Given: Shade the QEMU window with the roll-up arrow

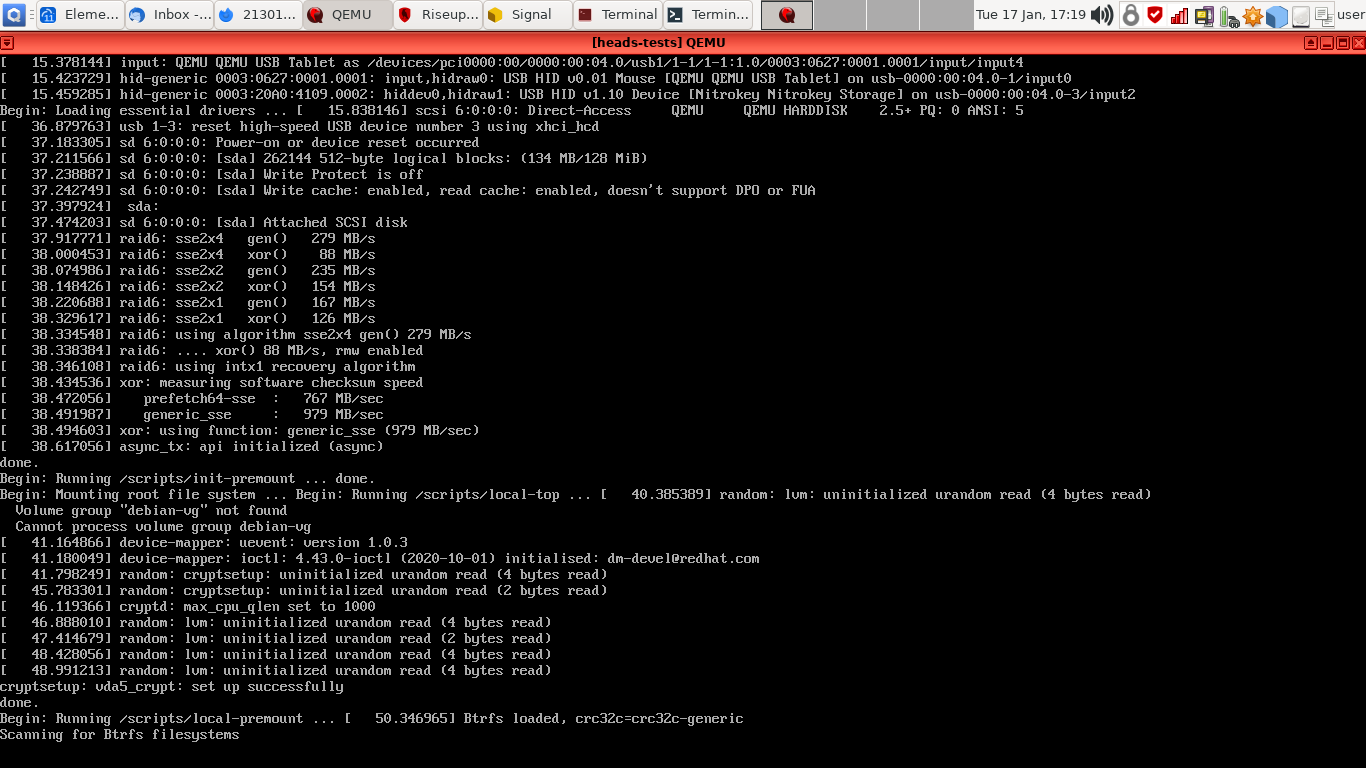Looking at the screenshot, I should tap(1310, 43).
